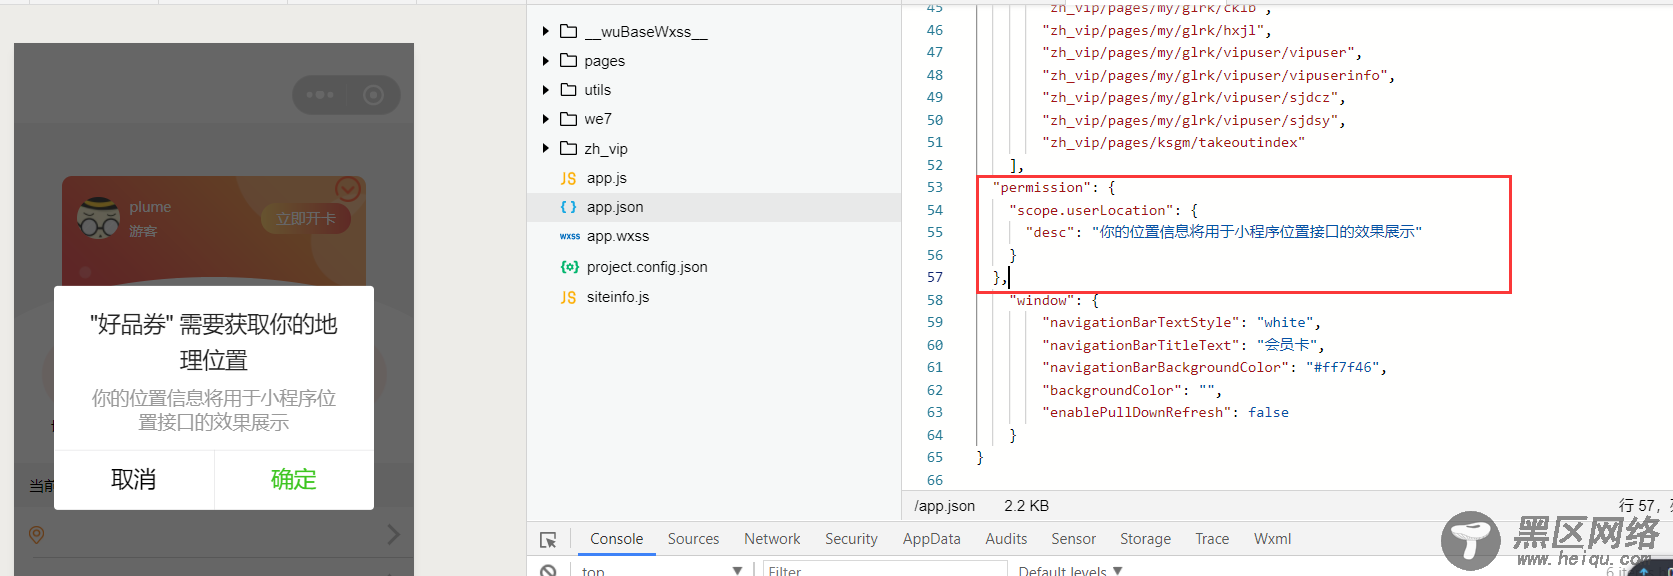The width and height of the screenshot is (1673, 576).
Task: Click the JS icon beside app.js
Action: (x=568, y=178)
